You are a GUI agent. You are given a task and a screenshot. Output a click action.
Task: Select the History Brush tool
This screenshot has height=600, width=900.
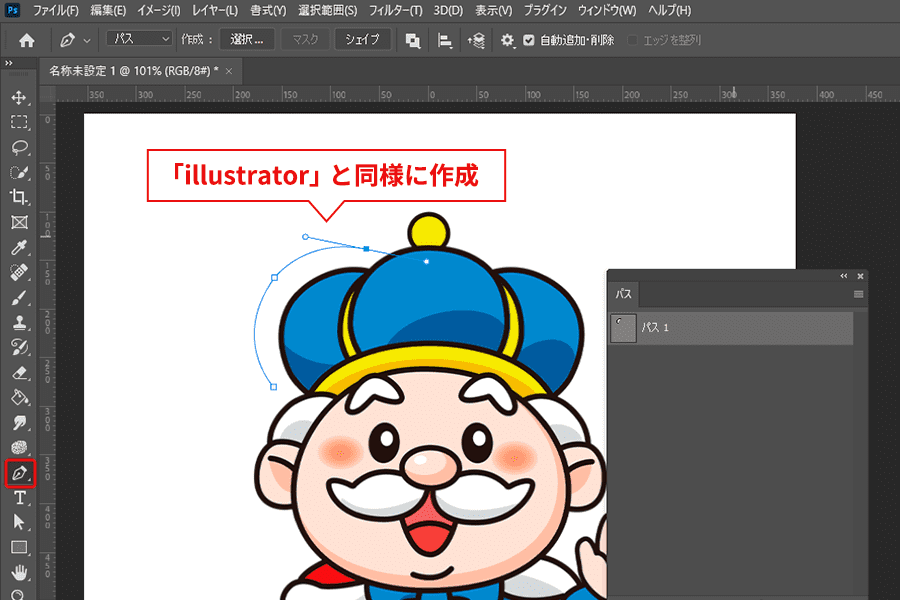[x=19, y=347]
